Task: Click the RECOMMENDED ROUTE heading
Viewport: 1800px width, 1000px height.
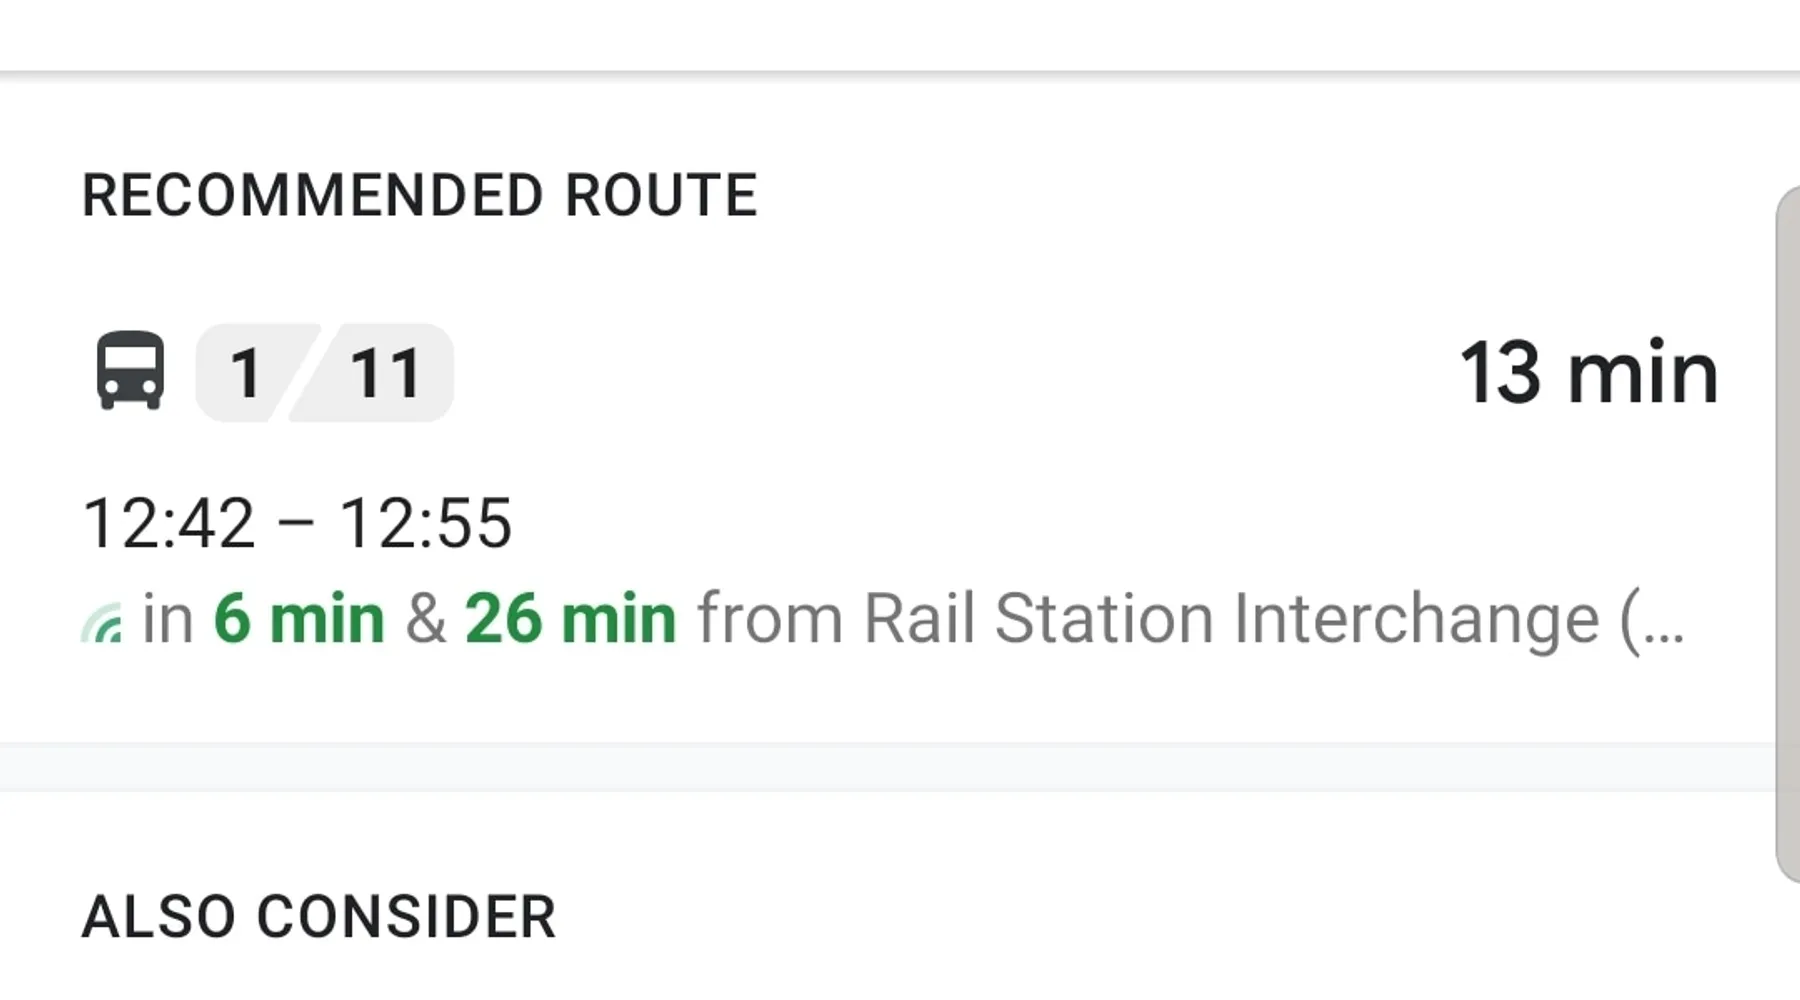Action: tap(419, 195)
